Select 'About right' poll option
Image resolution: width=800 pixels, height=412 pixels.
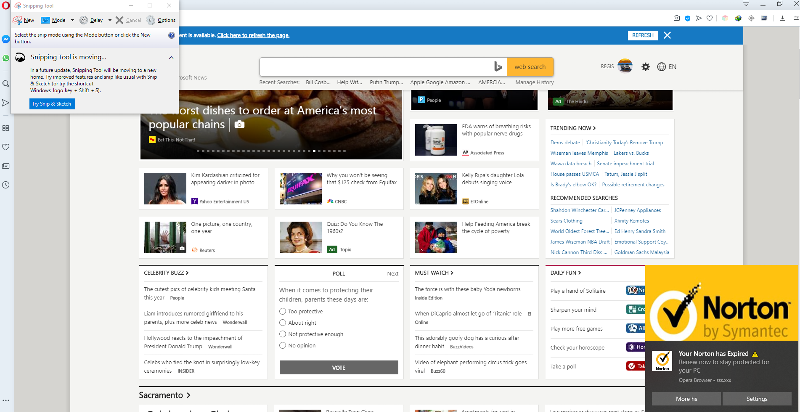pyautogui.click(x=282, y=322)
